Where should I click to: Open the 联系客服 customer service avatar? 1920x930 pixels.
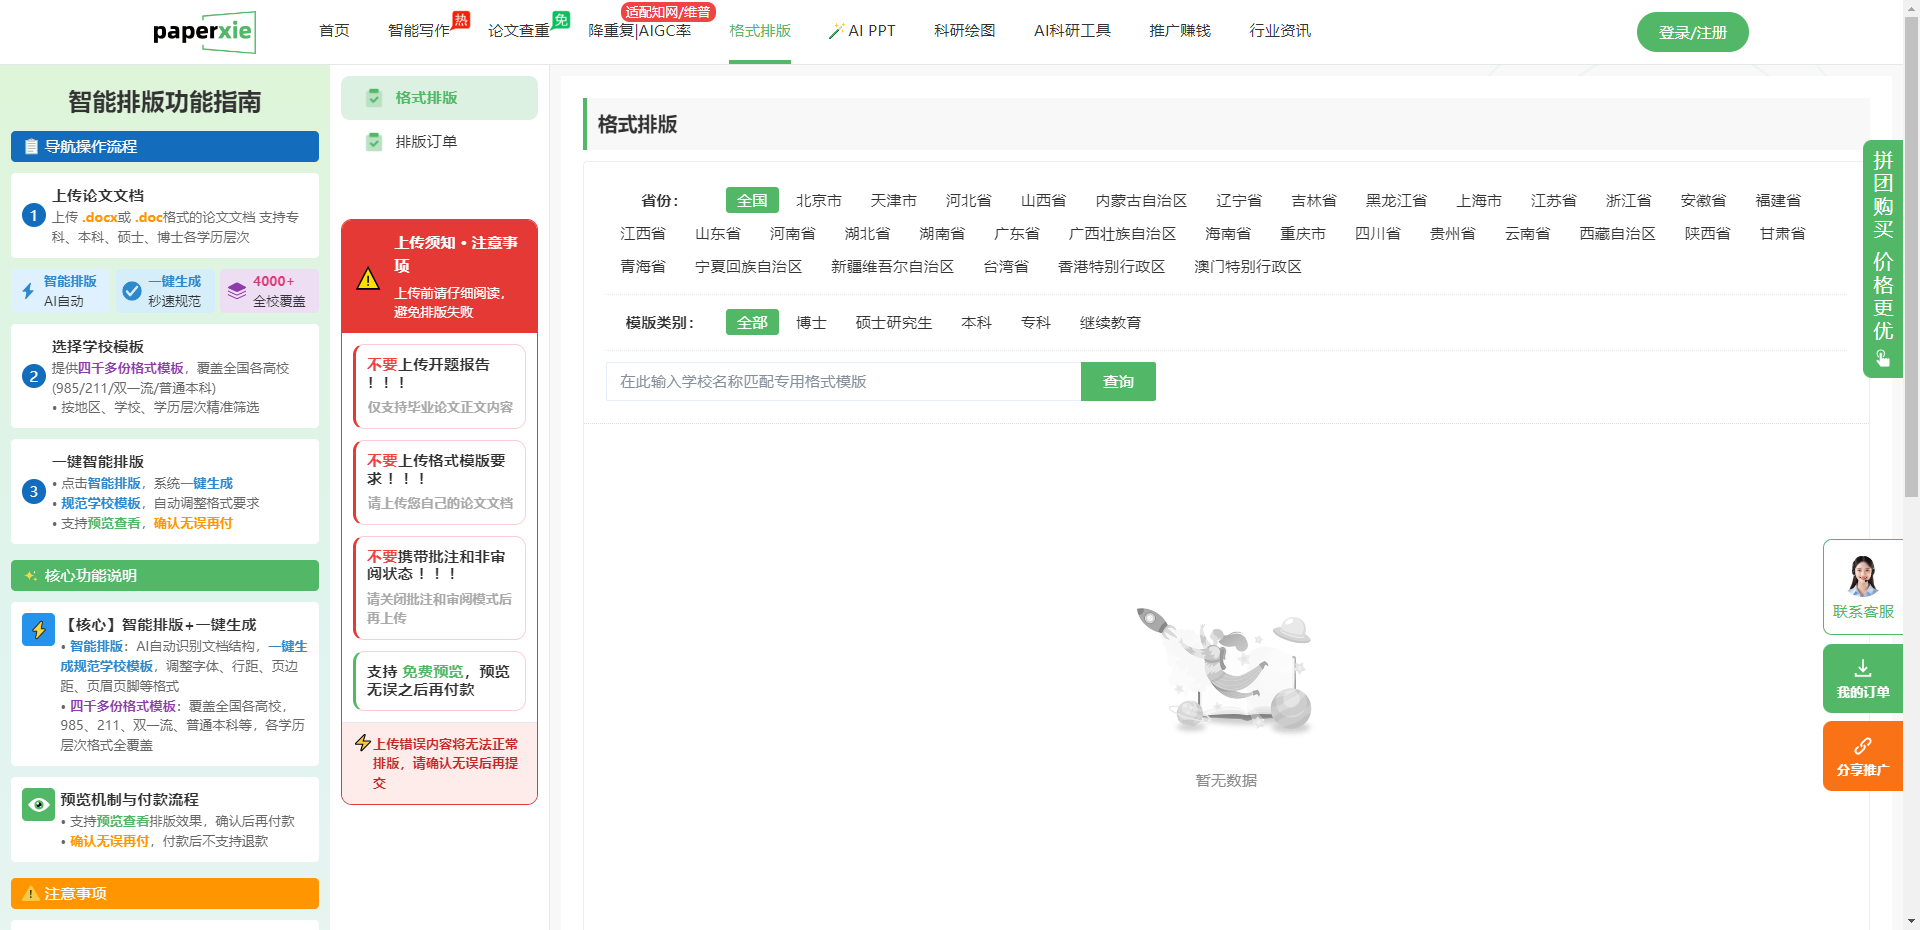[x=1862, y=576]
